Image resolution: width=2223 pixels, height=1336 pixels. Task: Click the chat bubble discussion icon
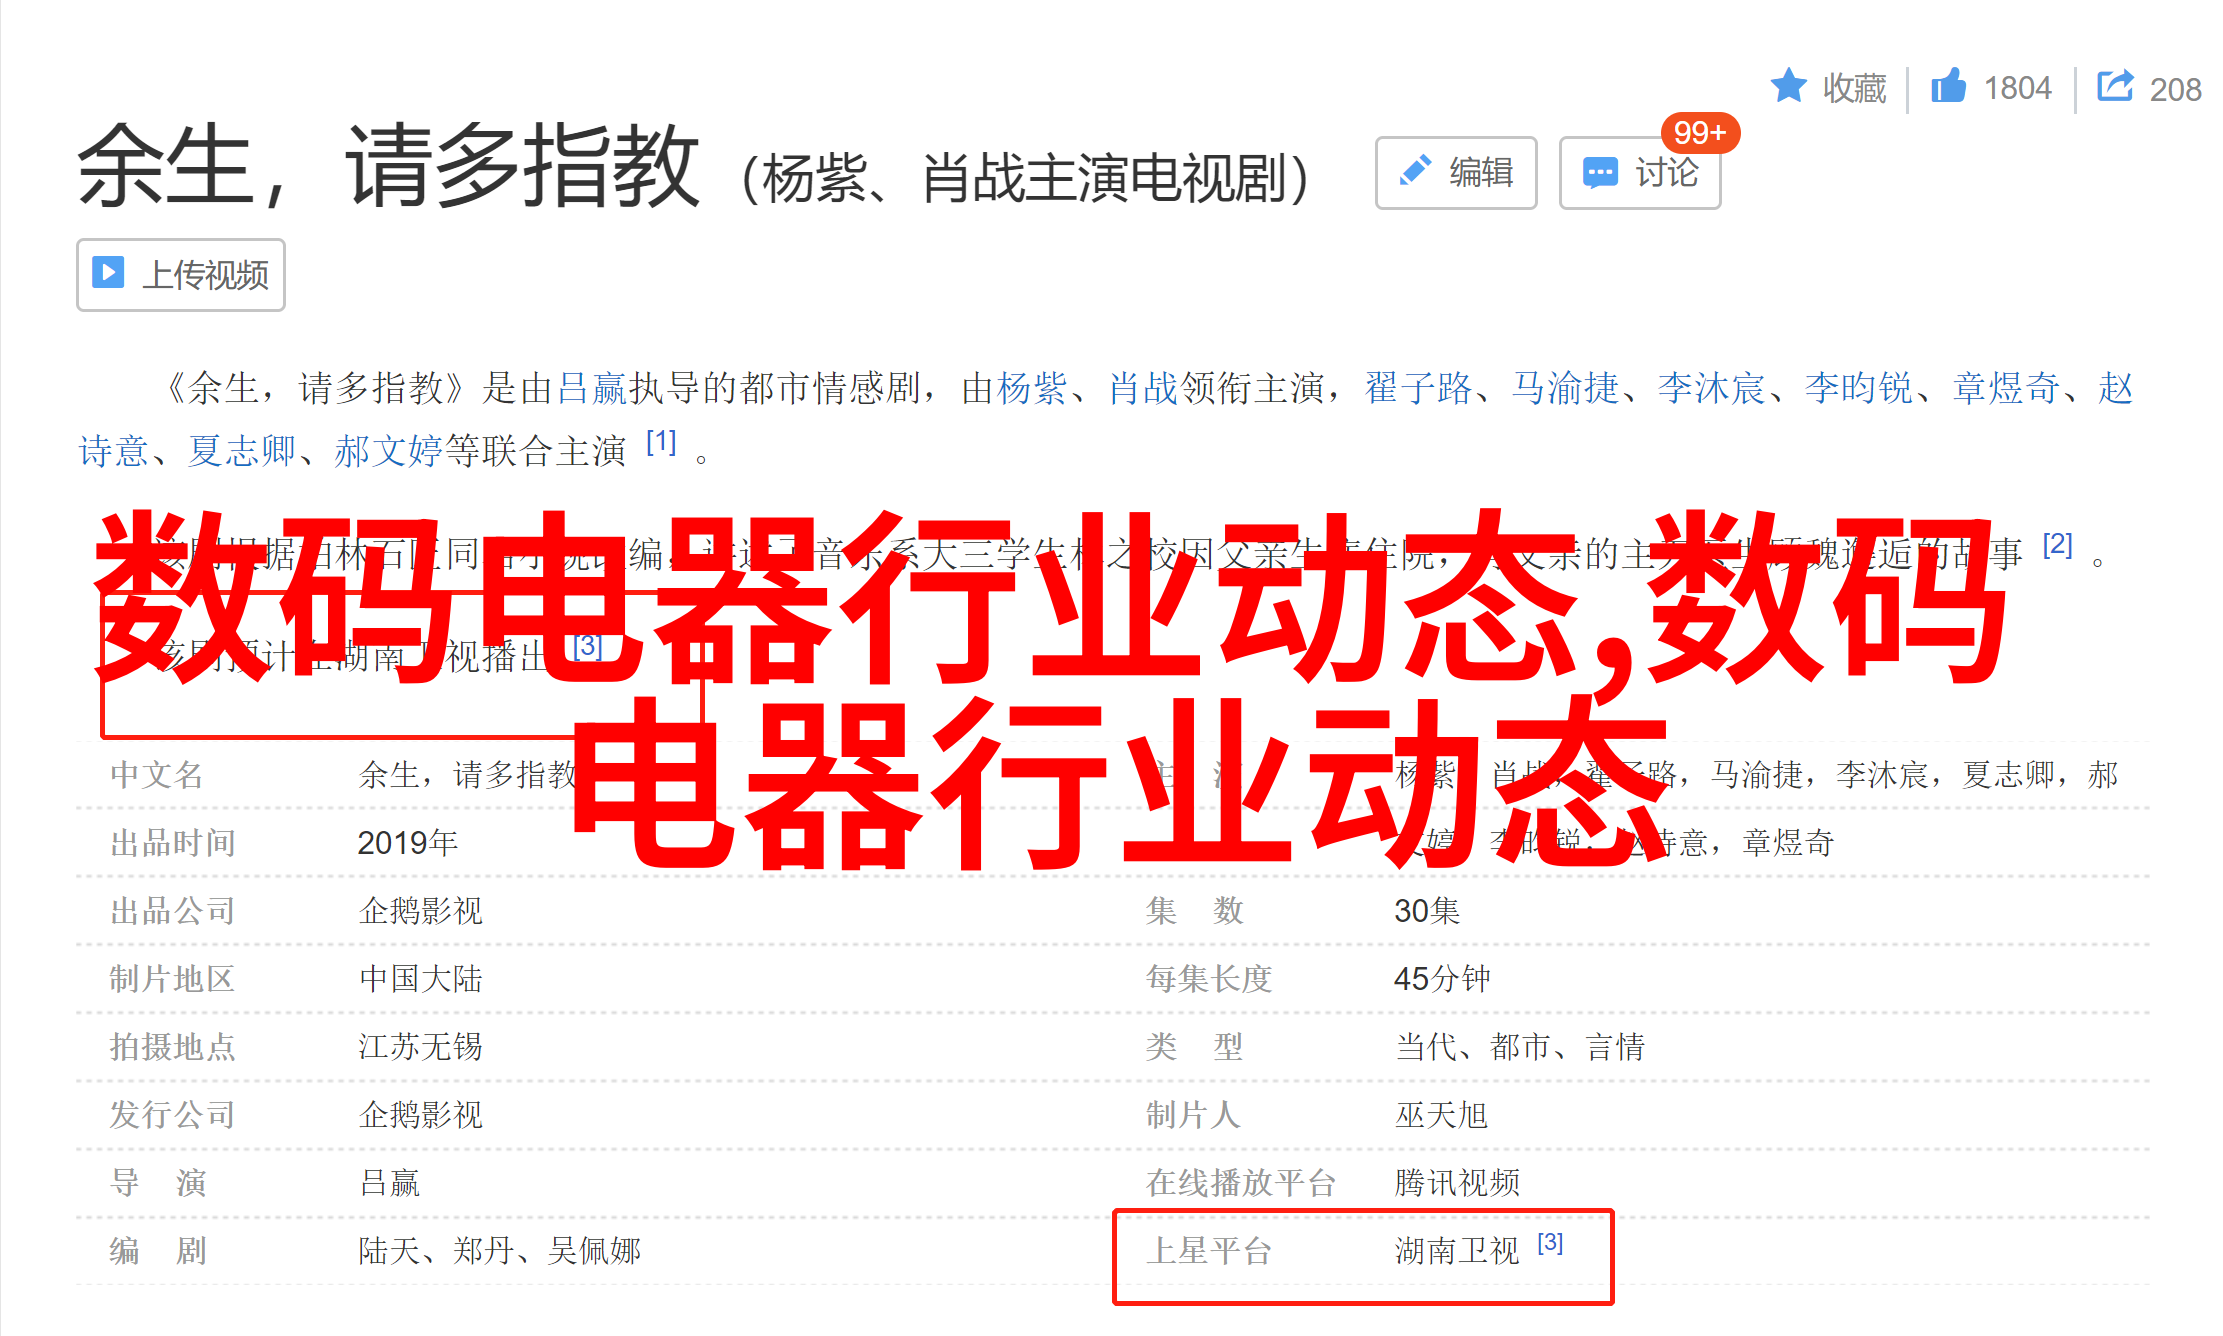point(1600,172)
